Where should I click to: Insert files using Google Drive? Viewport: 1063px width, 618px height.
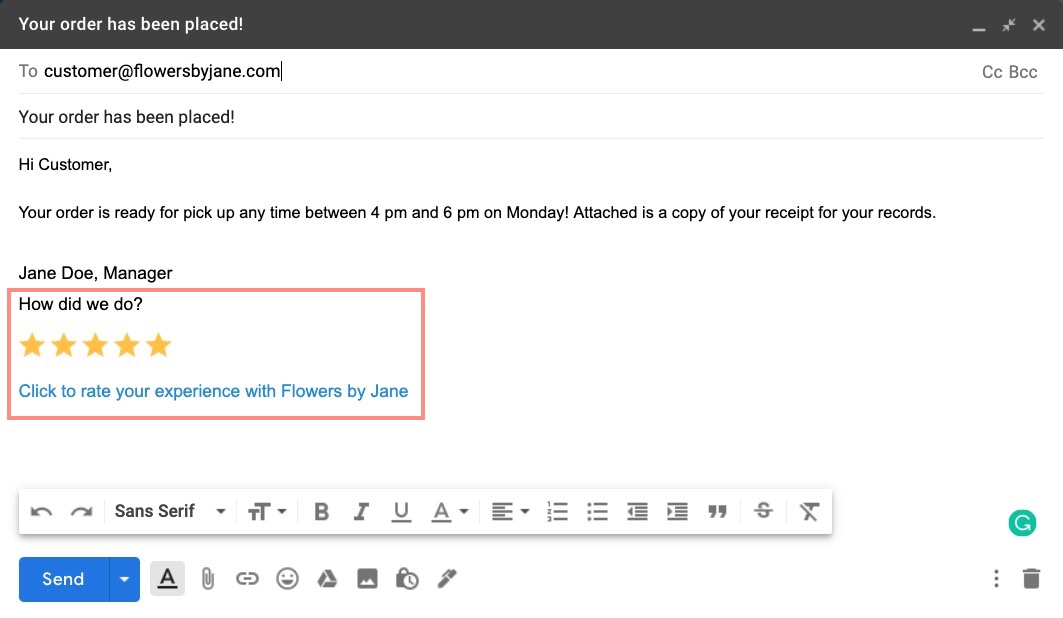click(x=327, y=579)
